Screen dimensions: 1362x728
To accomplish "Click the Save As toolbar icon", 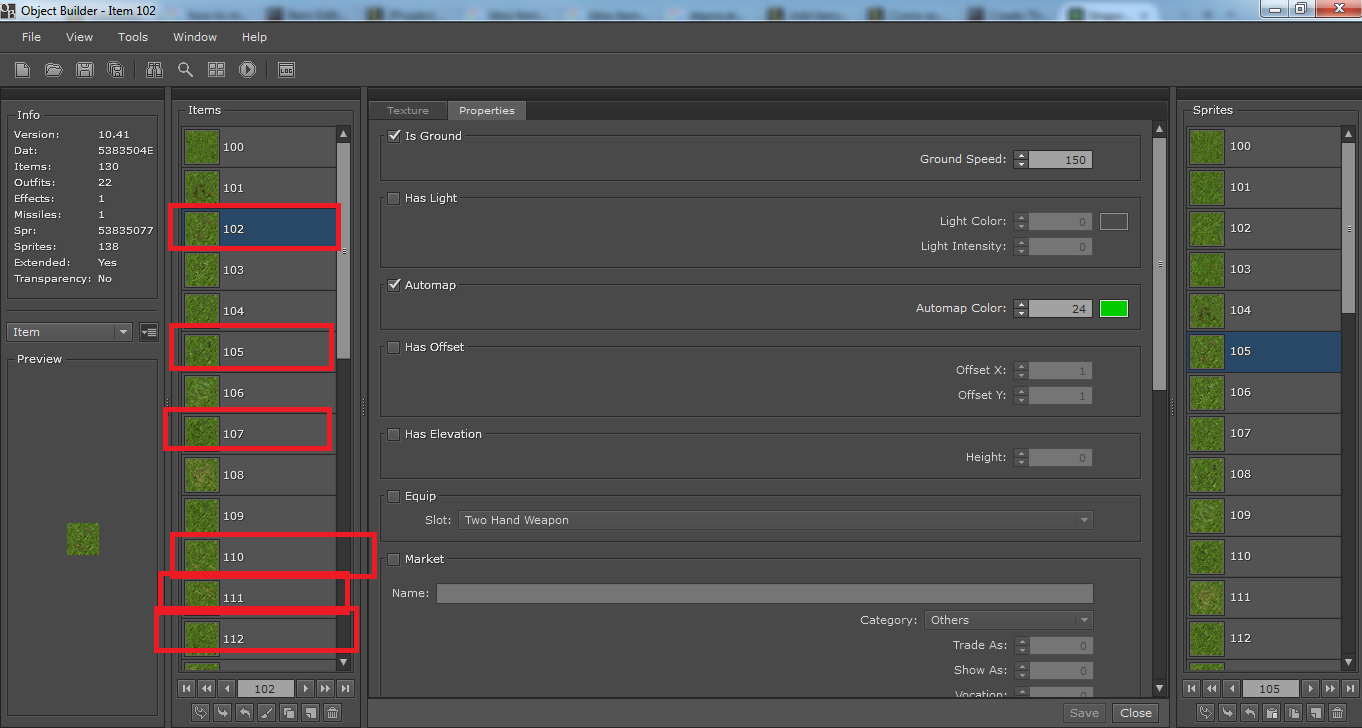I will (116, 69).
